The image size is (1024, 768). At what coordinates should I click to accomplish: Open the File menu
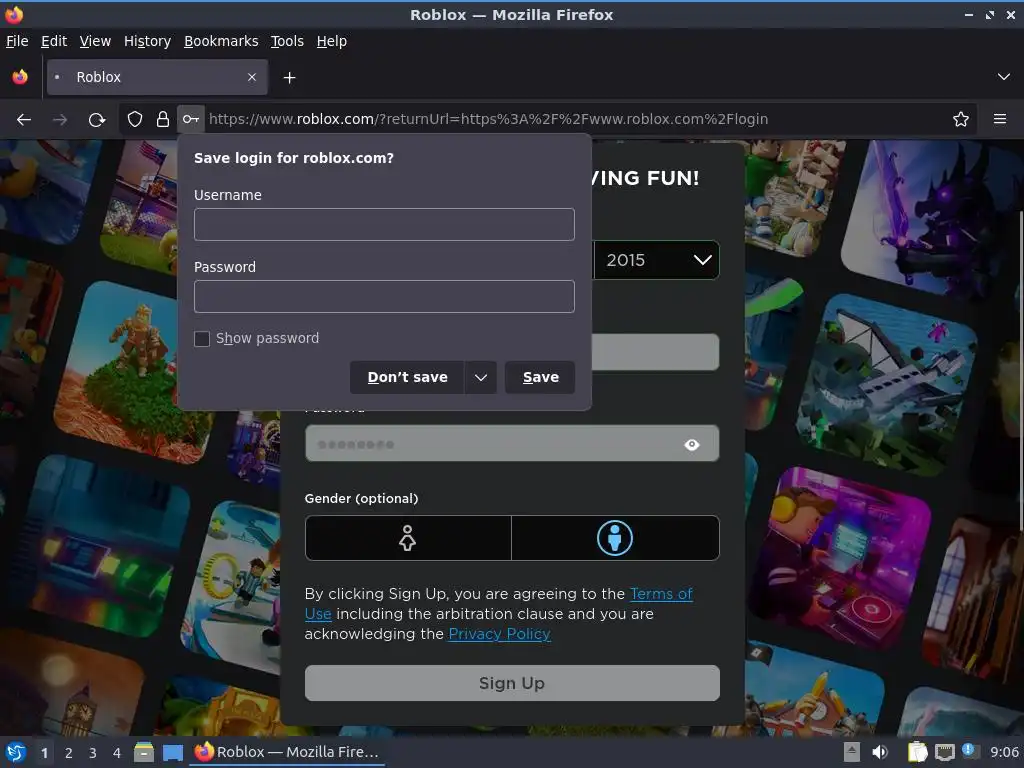tap(17, 41)
